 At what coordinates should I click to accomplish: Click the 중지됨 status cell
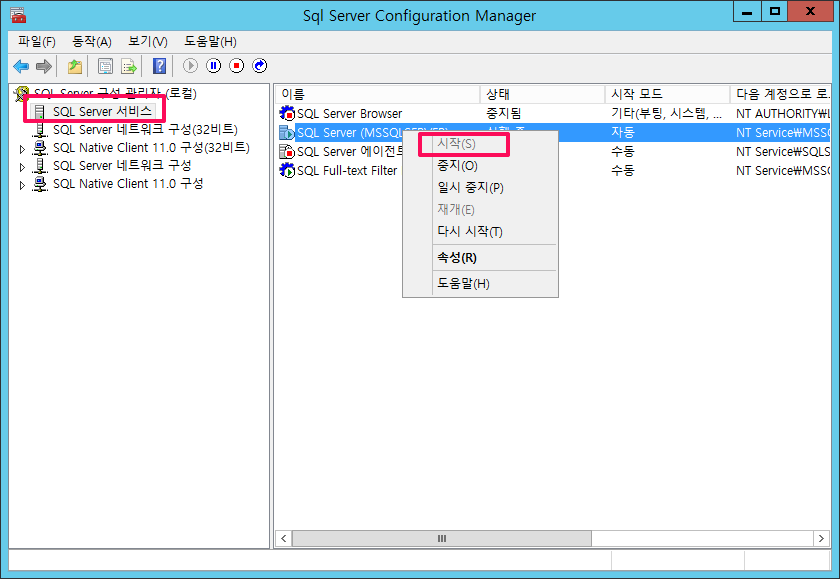click(x=504, y=113)
